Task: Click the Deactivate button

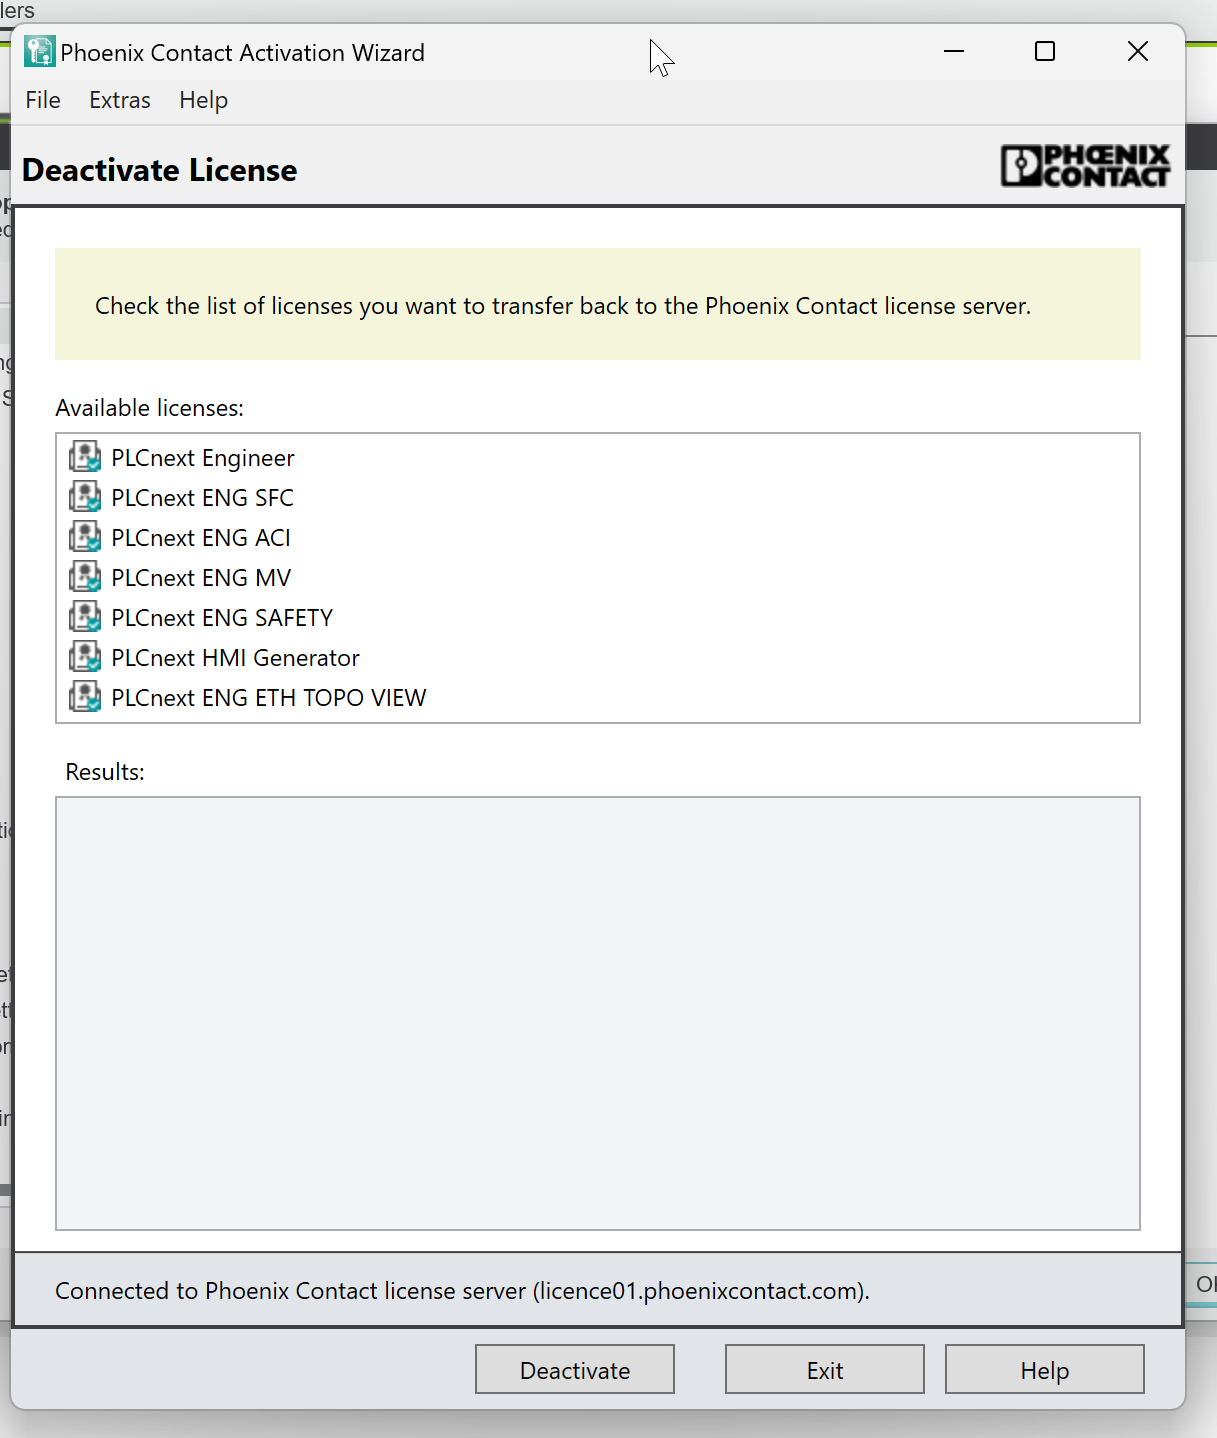Action: tap(575, 1369)
